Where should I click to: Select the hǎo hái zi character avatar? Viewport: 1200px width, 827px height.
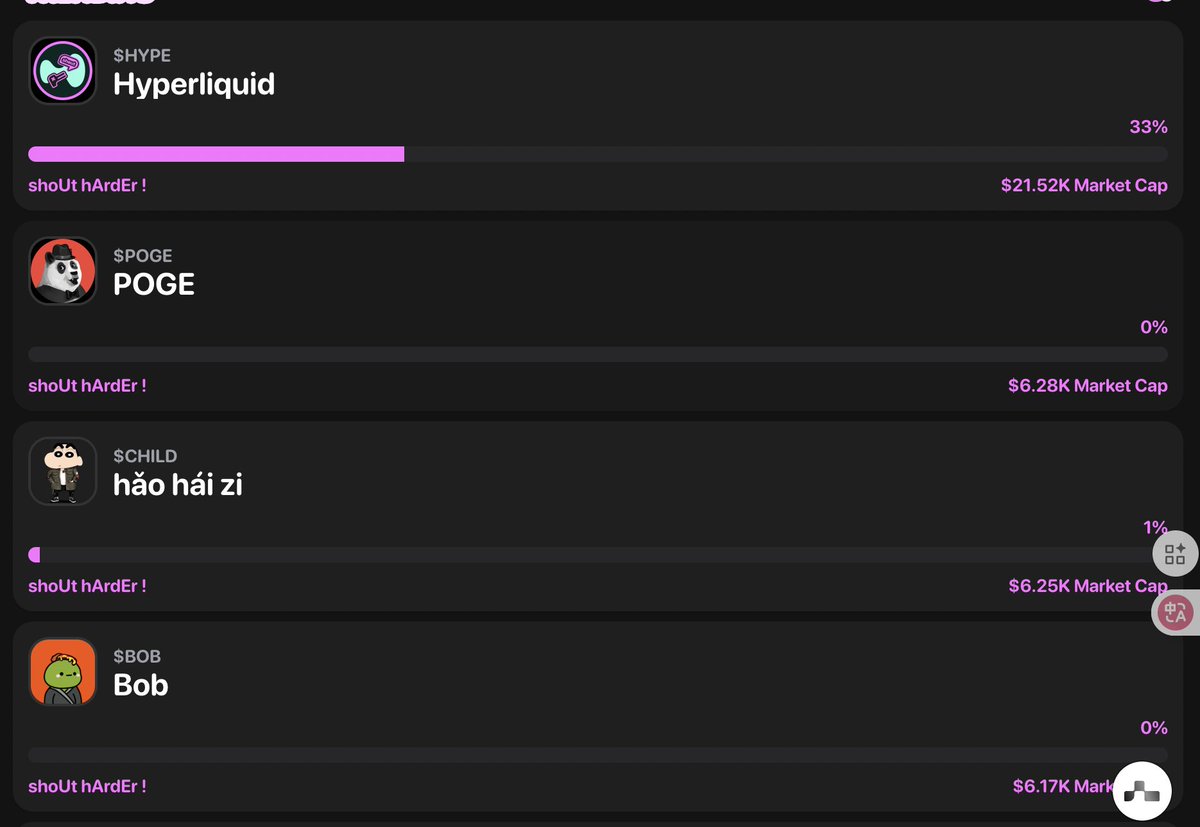click(62, 471)
